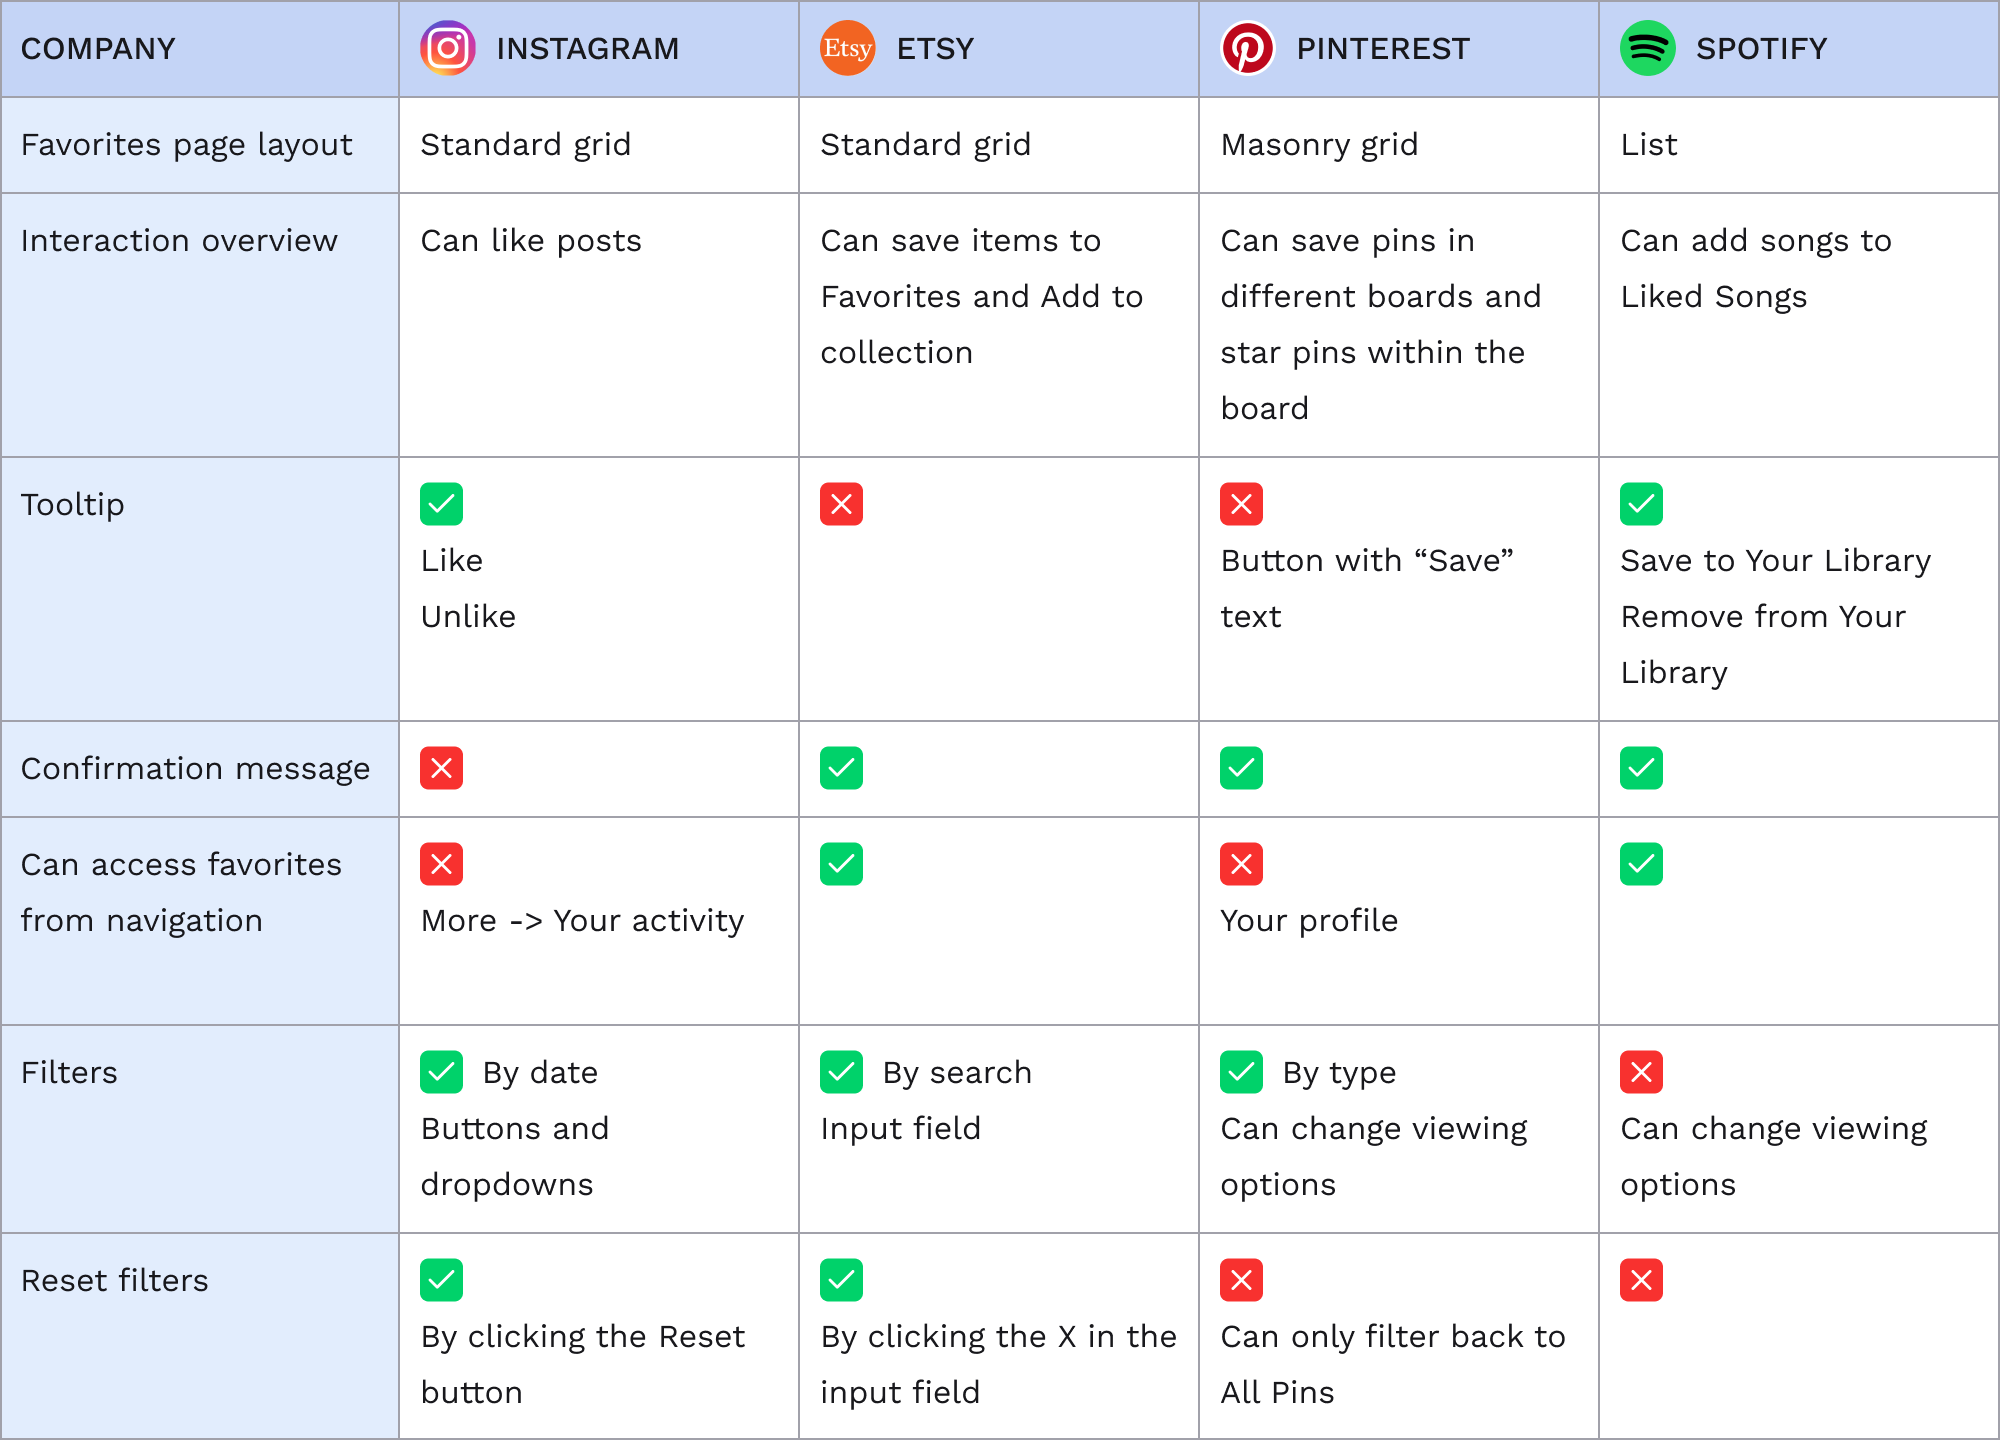The image size is (2000, 1440).
Task: Click green check in Instagram's Tooltip cell
Action: click(x=441, y=504)
